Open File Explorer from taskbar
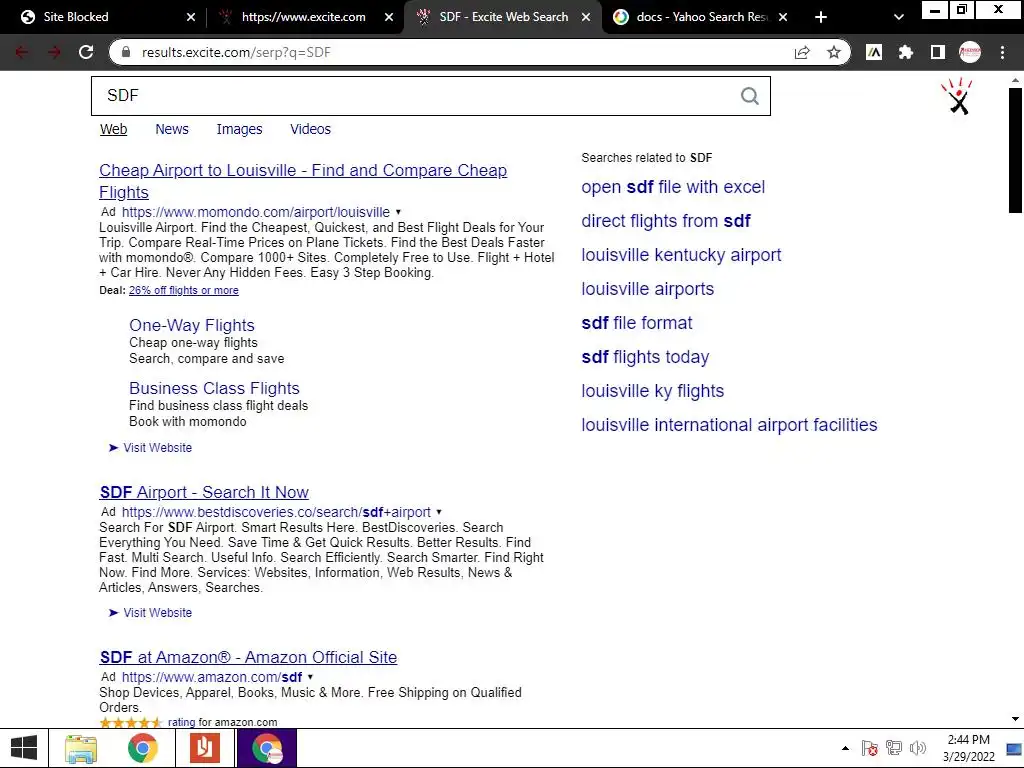1024x768 pixels. 81,748
